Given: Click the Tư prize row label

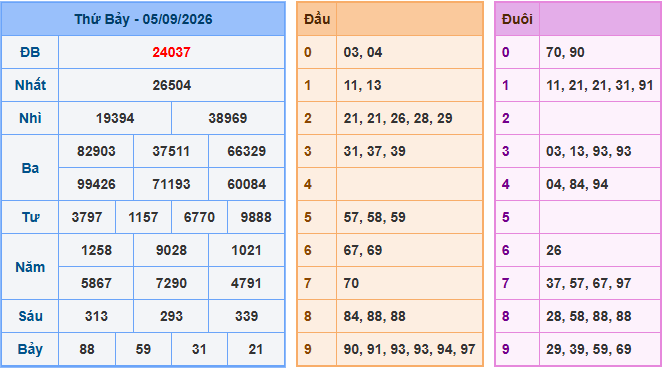Looking at the screenshot, I should [x=30, y=217].
